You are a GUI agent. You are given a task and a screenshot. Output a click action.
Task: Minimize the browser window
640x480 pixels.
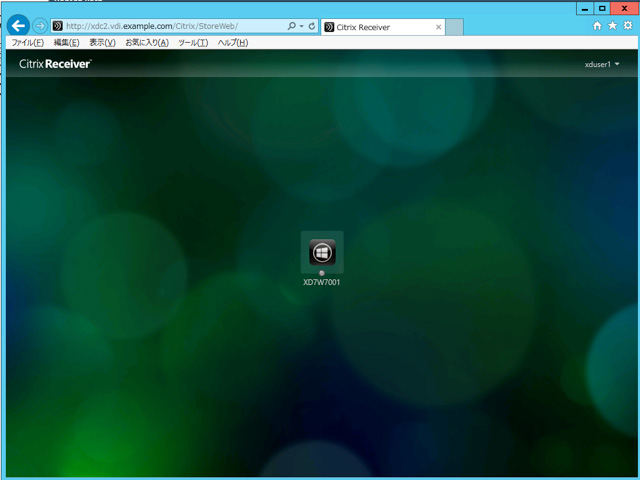pos(585,9)
